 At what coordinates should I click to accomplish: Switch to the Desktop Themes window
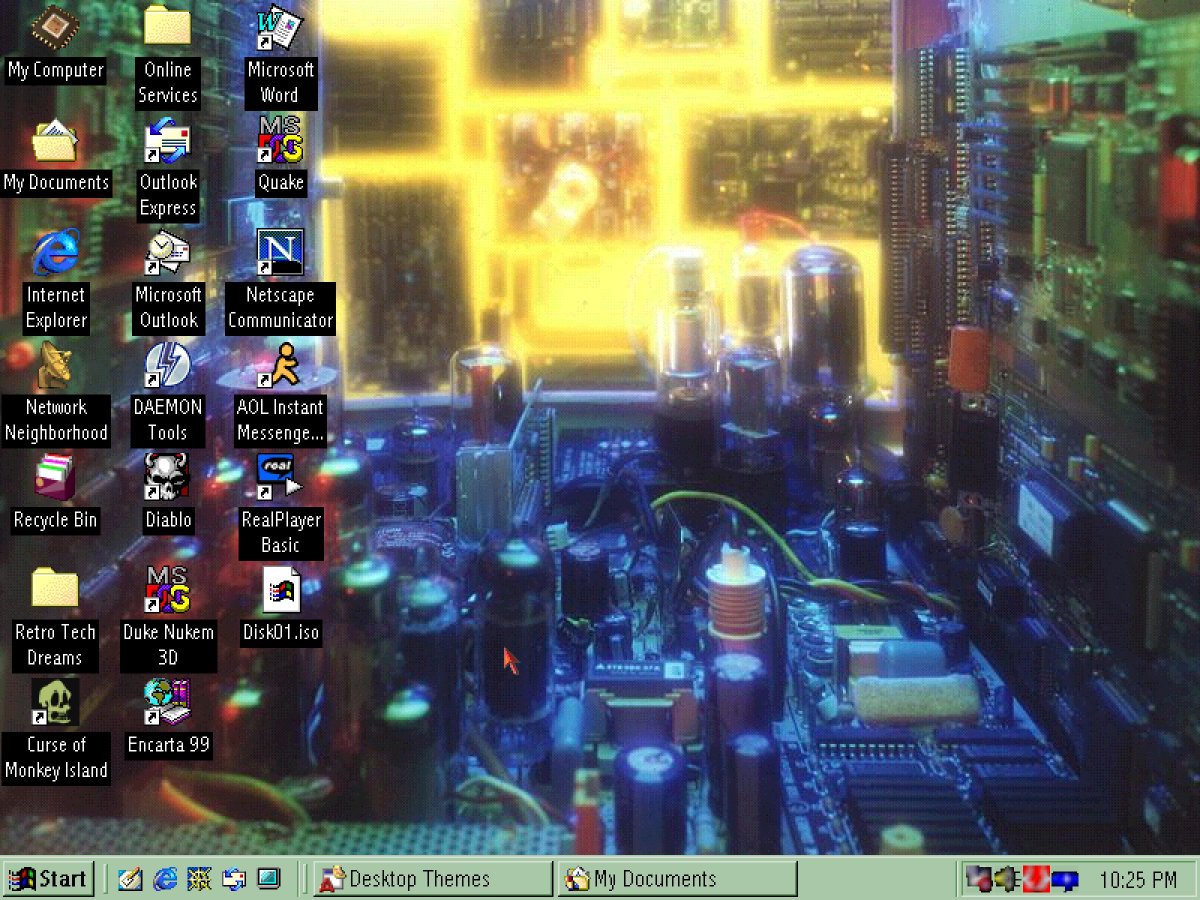click(430, 879)
